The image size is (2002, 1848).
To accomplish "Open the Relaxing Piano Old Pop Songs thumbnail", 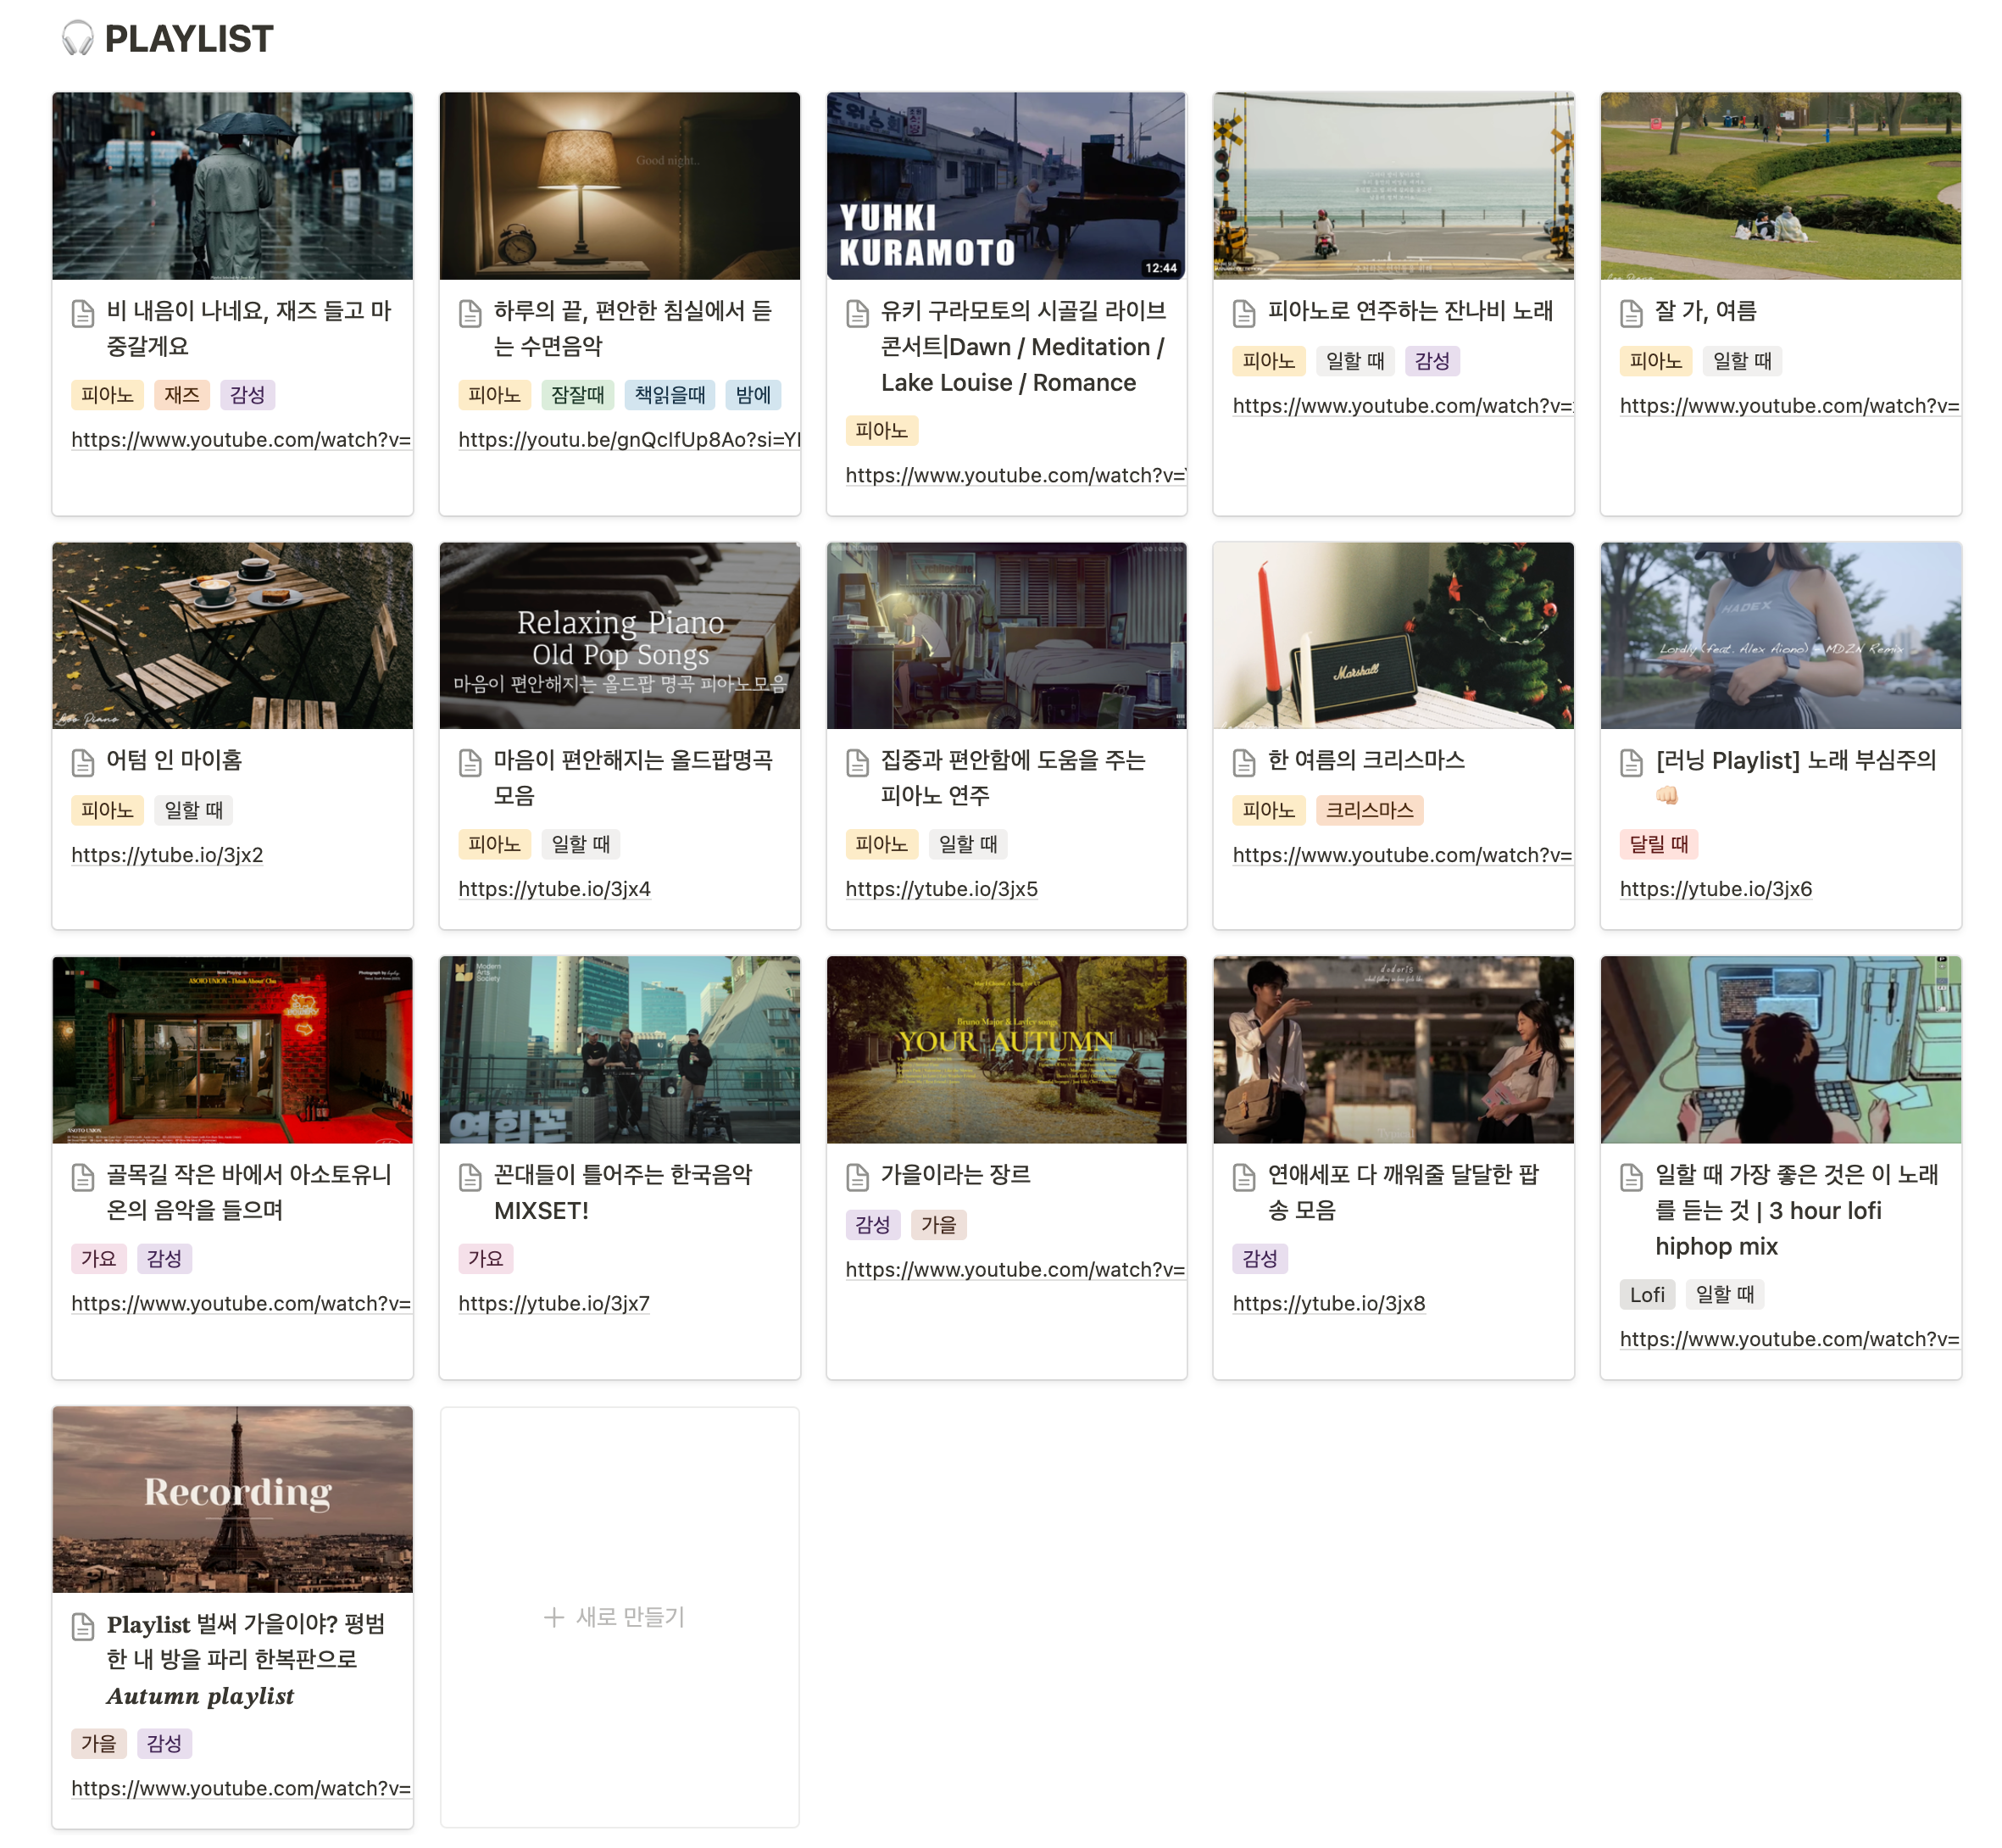I will [619, 636].
